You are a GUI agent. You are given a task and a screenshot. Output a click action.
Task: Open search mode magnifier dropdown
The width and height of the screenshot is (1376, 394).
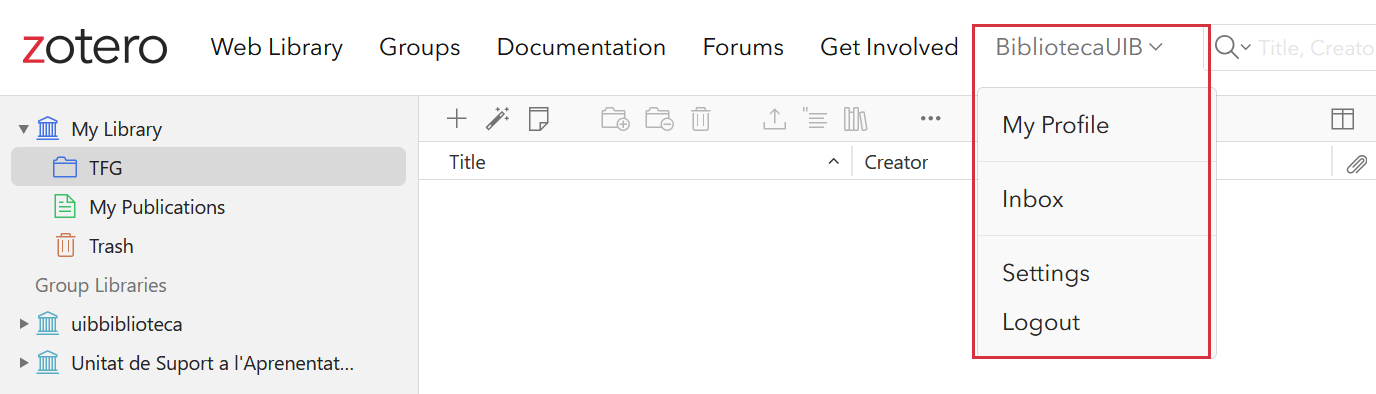pyautogui.click(x=1232, y=47)
